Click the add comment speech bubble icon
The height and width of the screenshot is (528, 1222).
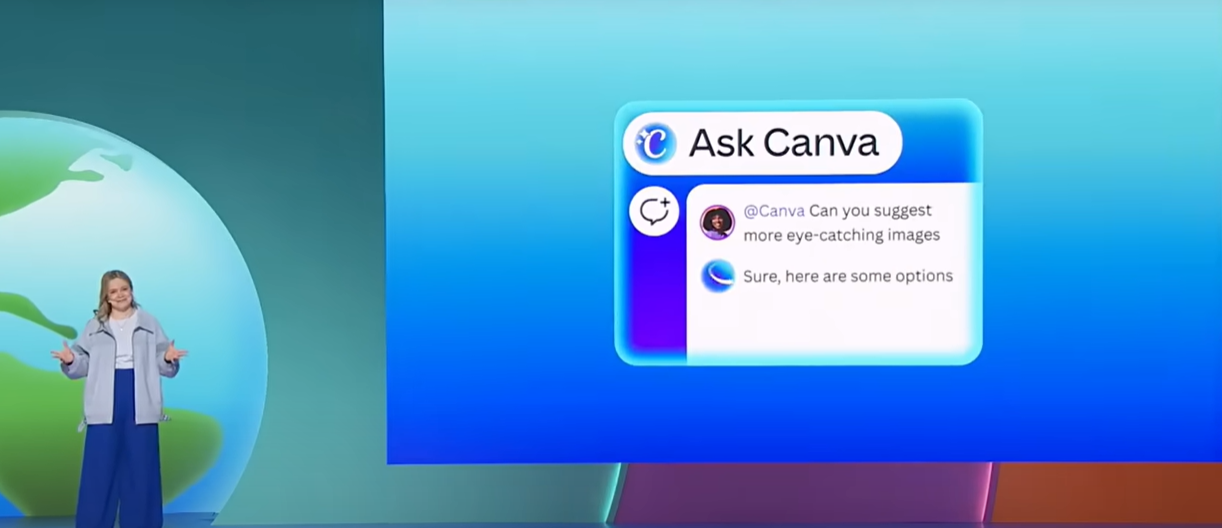click(x=654, y=211)
